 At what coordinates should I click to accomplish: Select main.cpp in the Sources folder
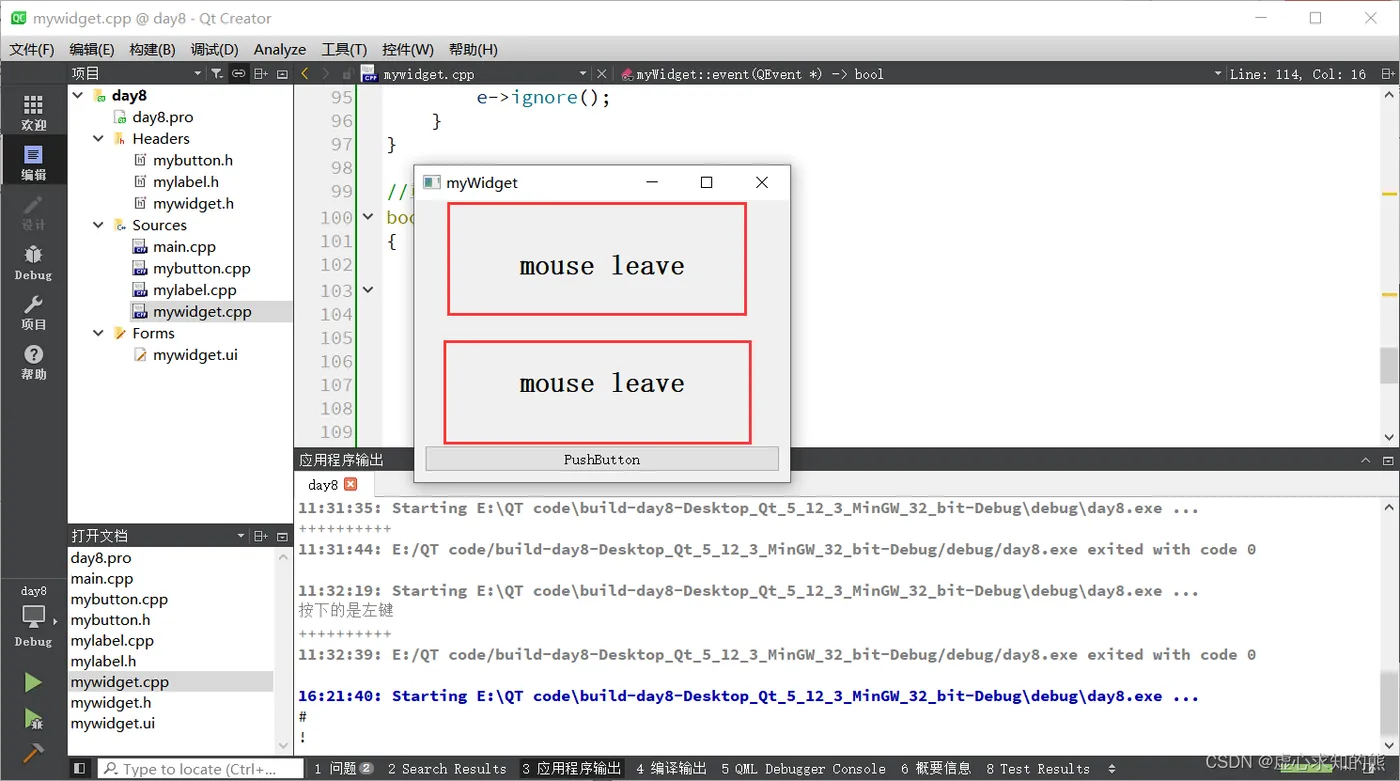tap(184, 246)
